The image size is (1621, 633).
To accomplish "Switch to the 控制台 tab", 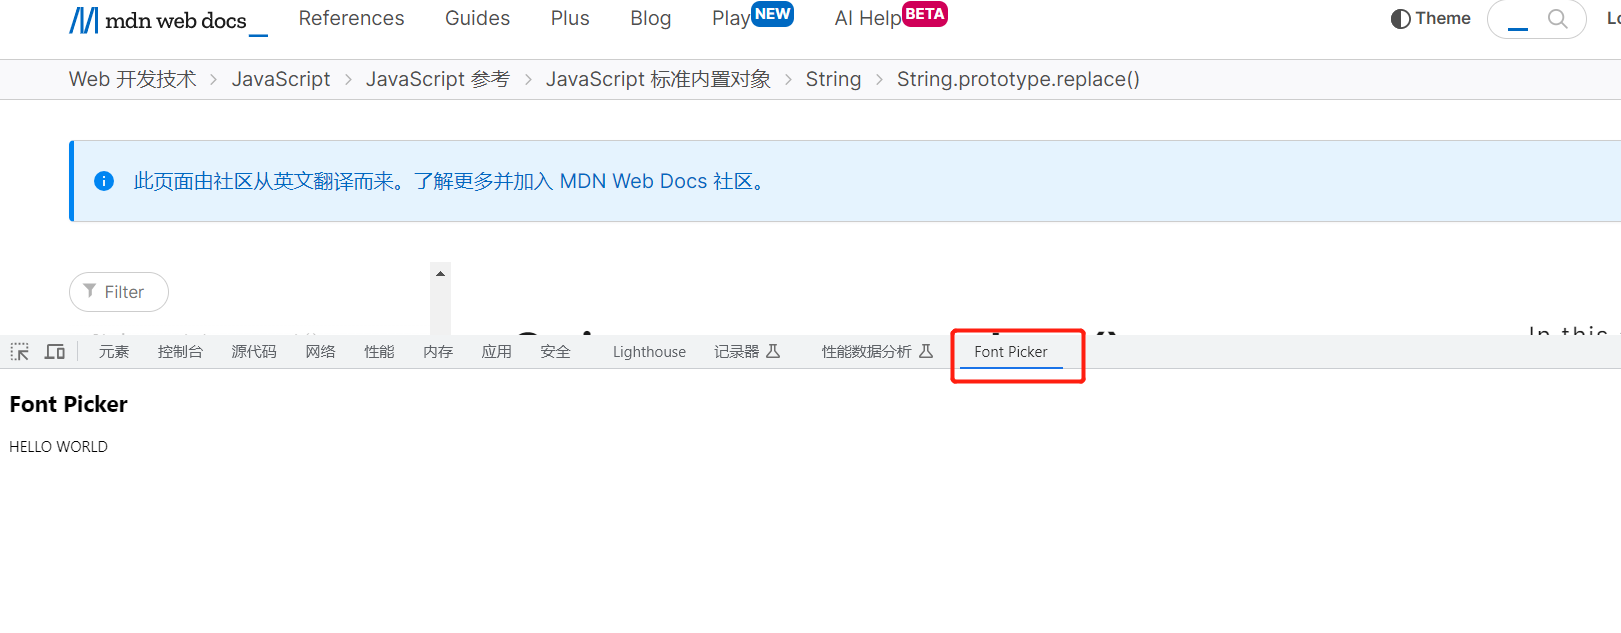I will pos(180,352).
